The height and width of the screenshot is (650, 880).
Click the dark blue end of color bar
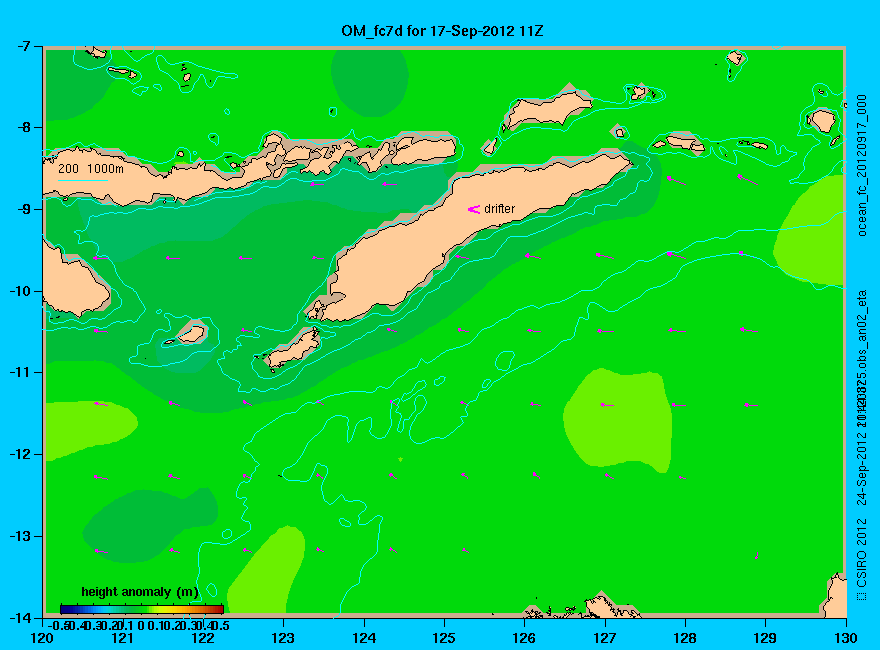pyautogui.click(x=66, y=609)
